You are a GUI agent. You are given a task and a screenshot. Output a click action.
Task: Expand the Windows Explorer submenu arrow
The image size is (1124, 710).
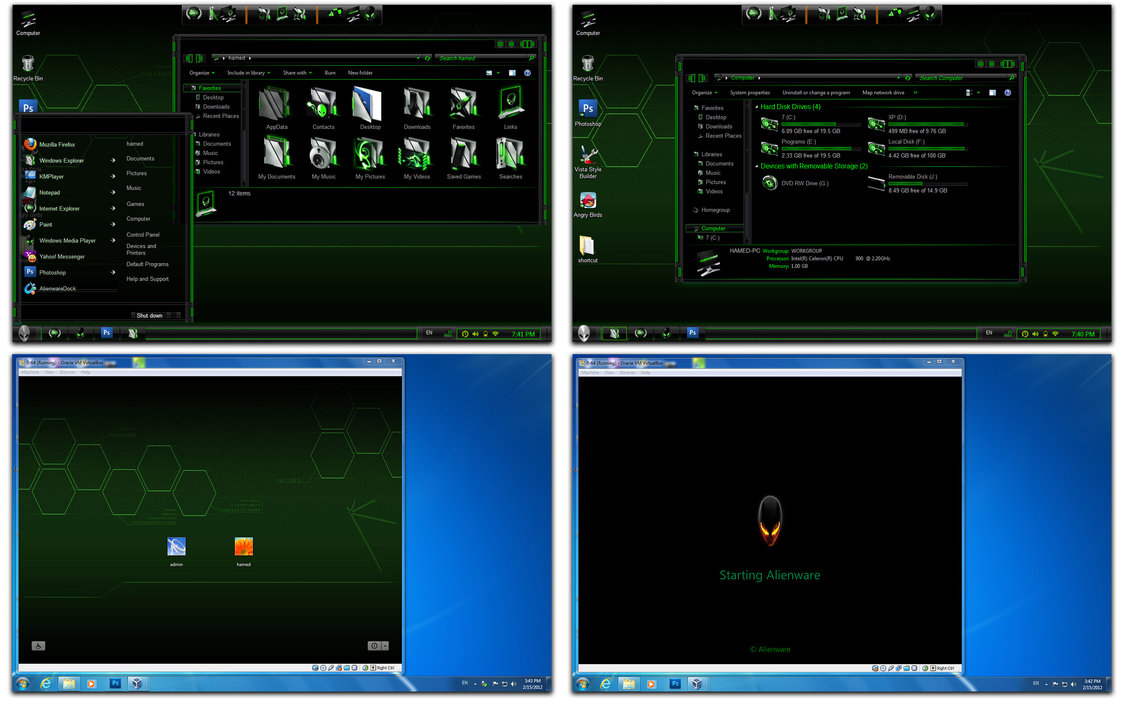click(113, 161)
